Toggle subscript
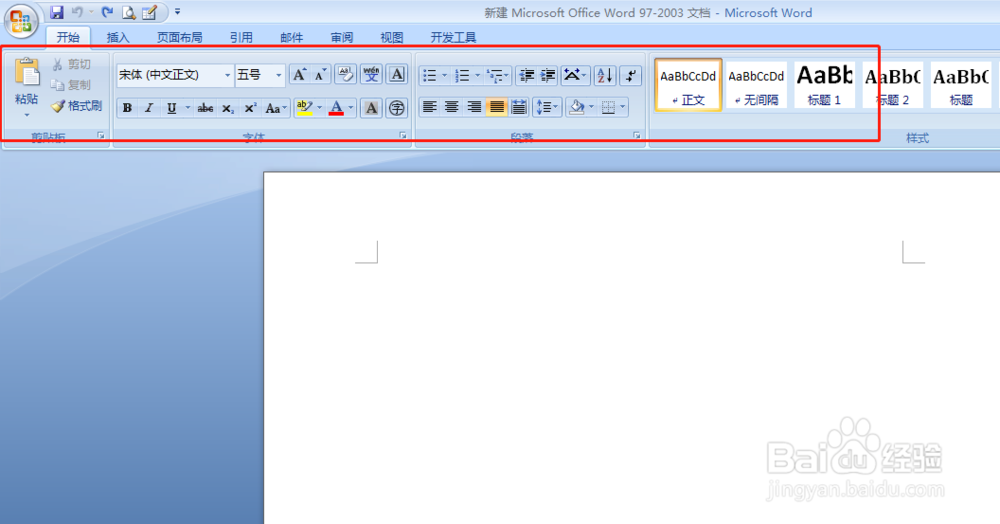 coord(228,108)
